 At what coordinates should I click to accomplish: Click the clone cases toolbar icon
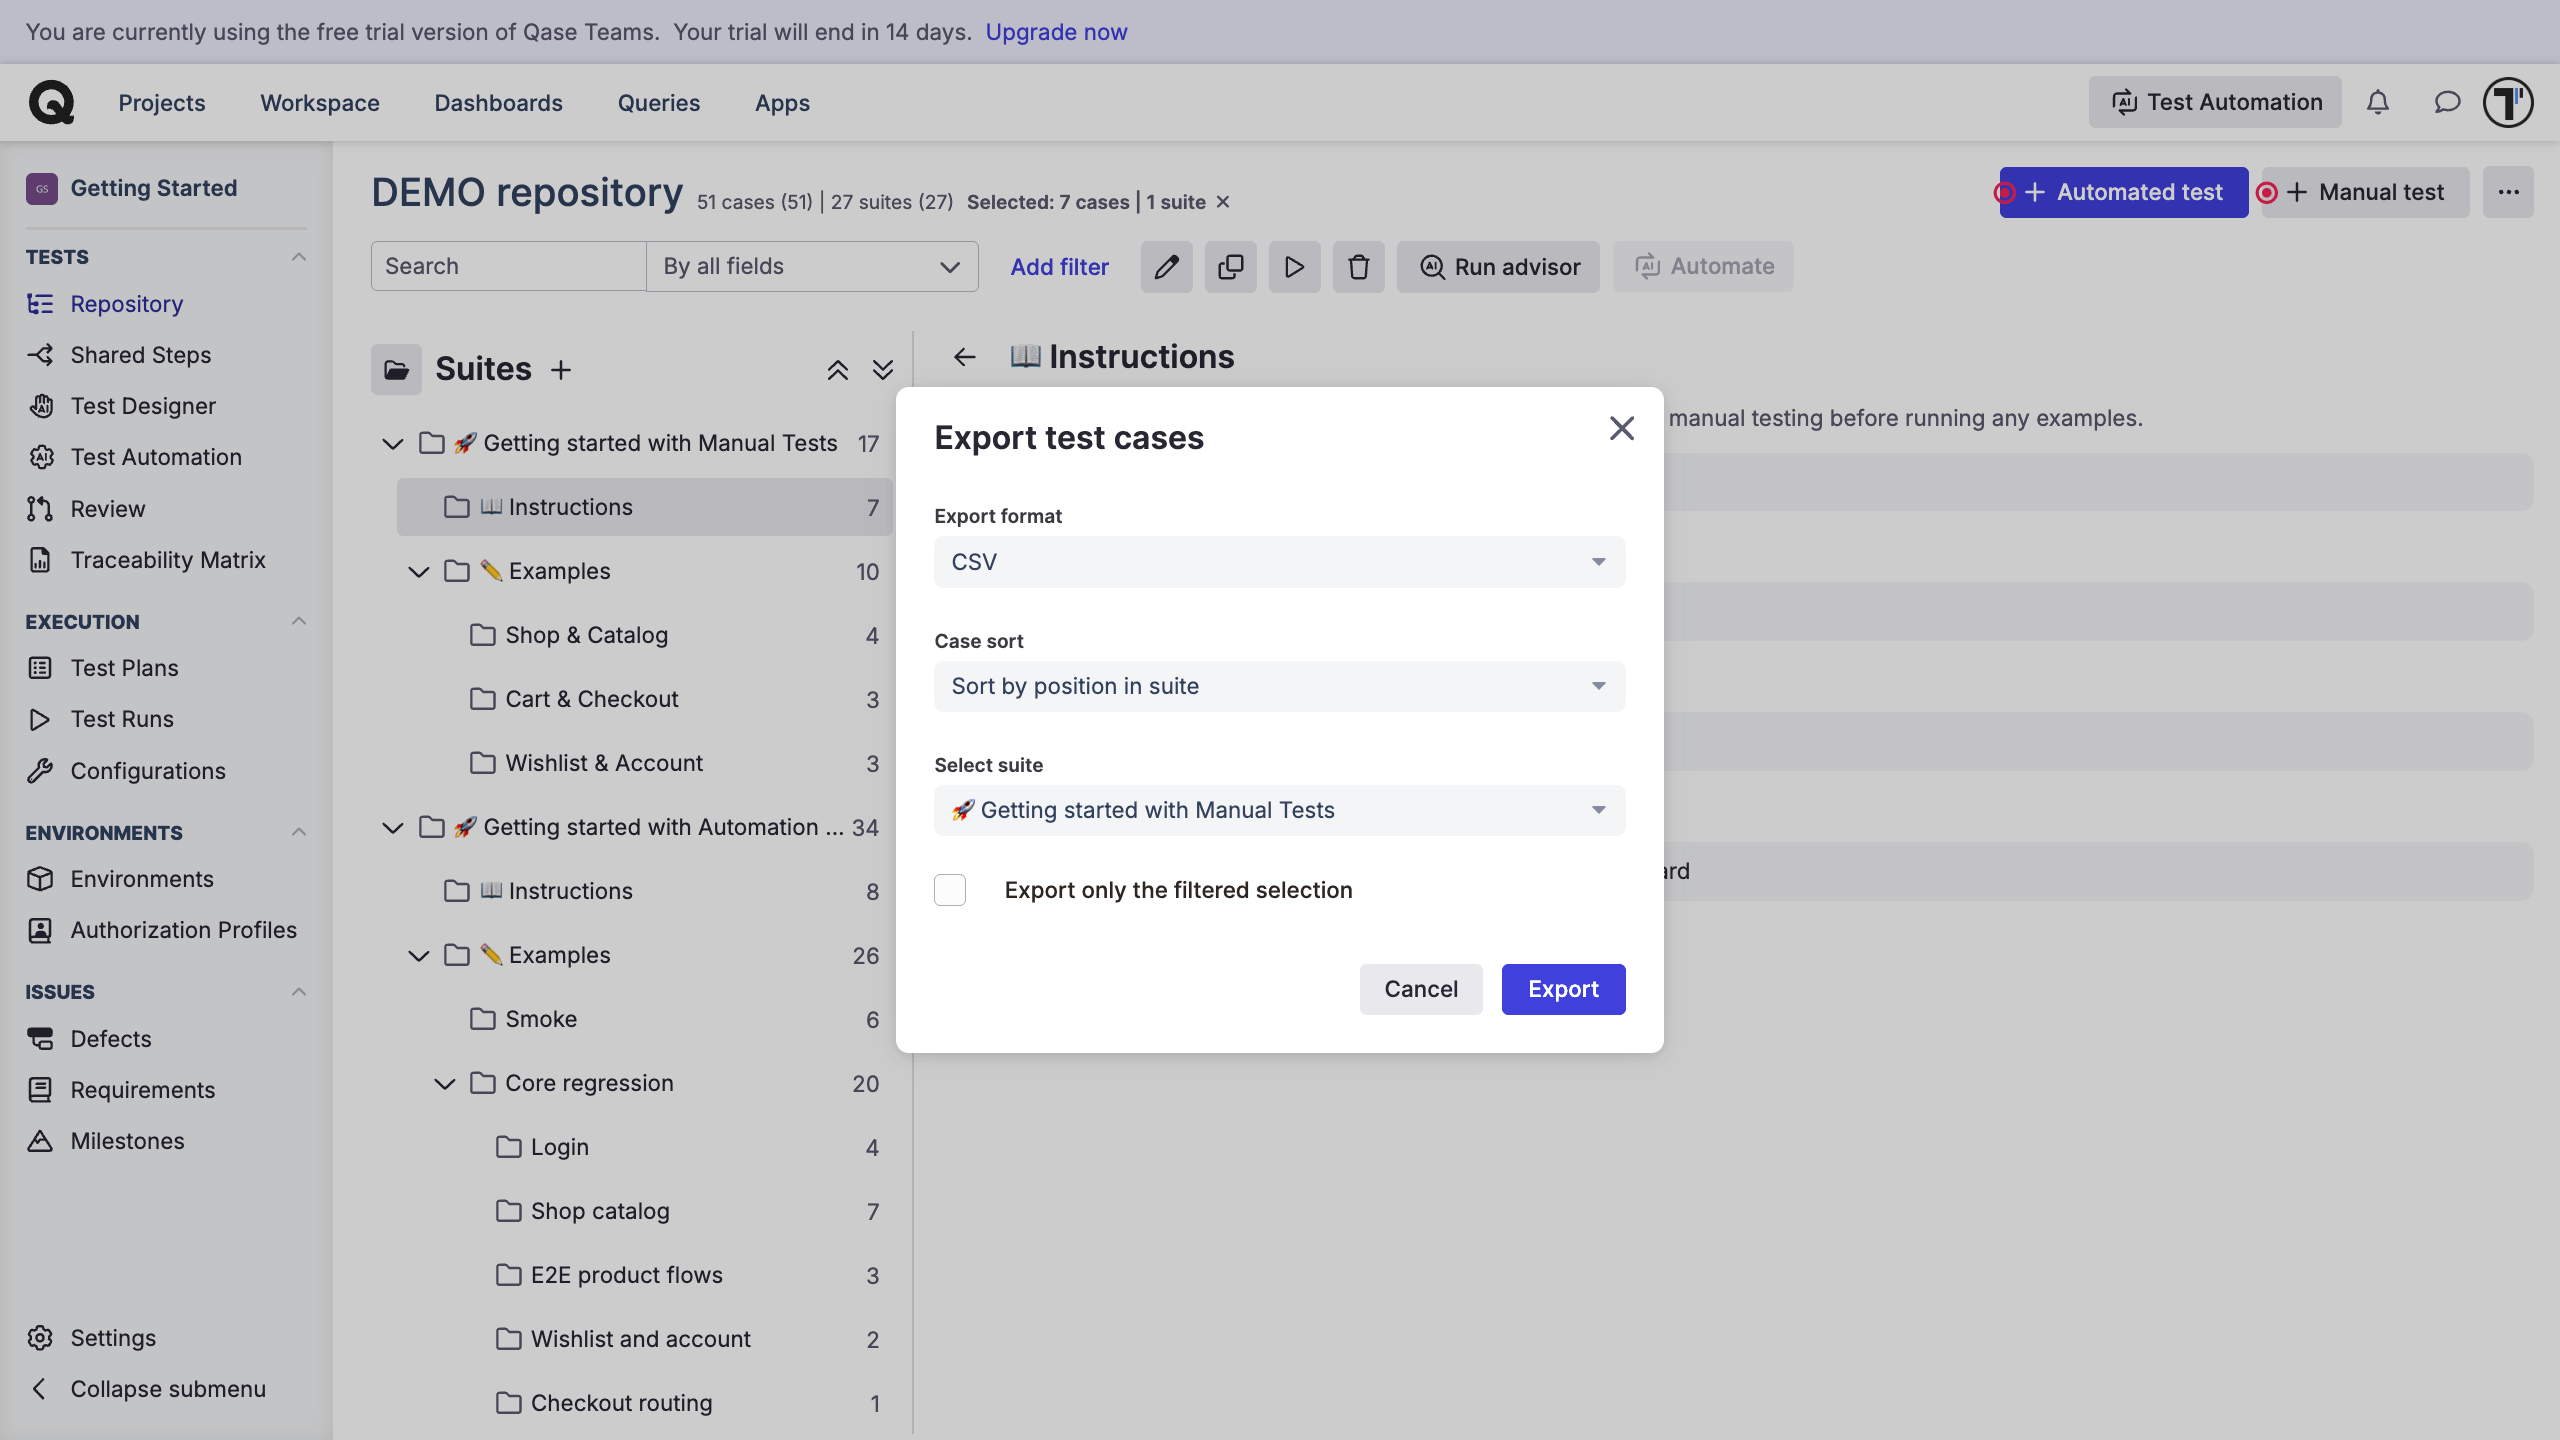click(1230, 267)
